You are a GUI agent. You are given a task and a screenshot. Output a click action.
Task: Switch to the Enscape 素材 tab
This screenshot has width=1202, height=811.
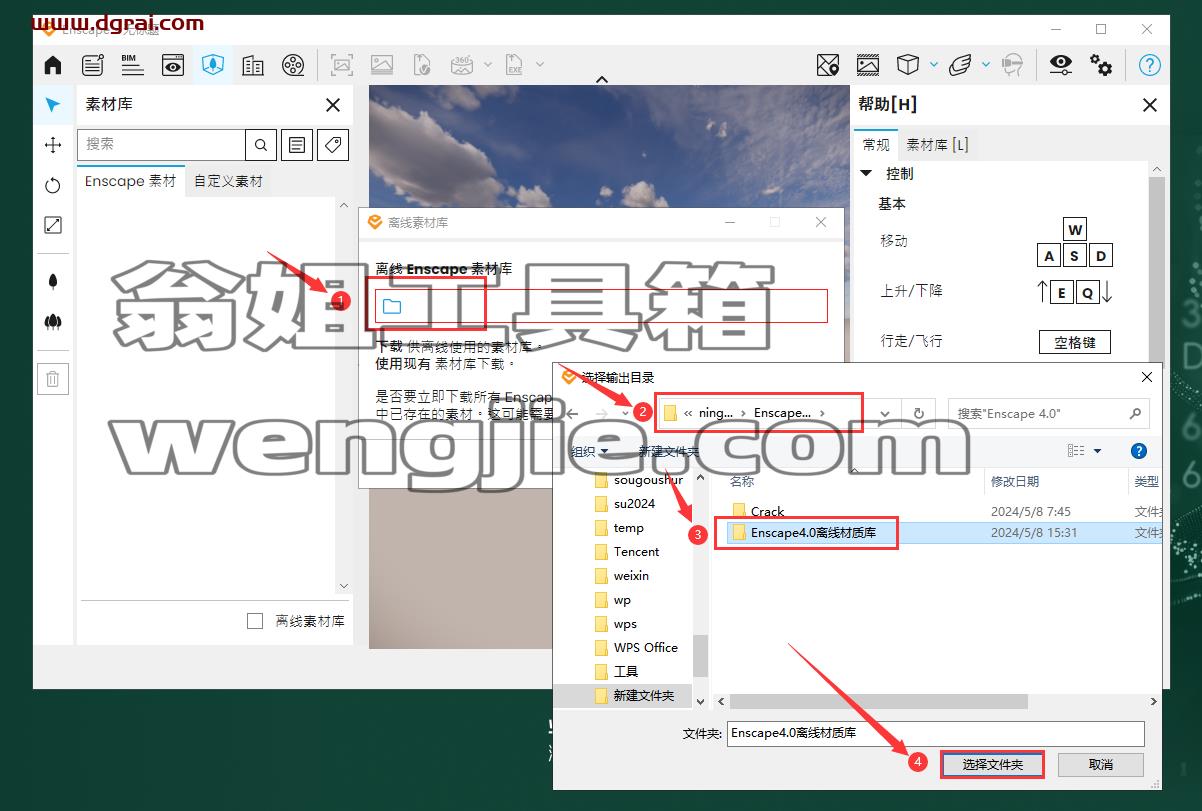click(130, 181)
